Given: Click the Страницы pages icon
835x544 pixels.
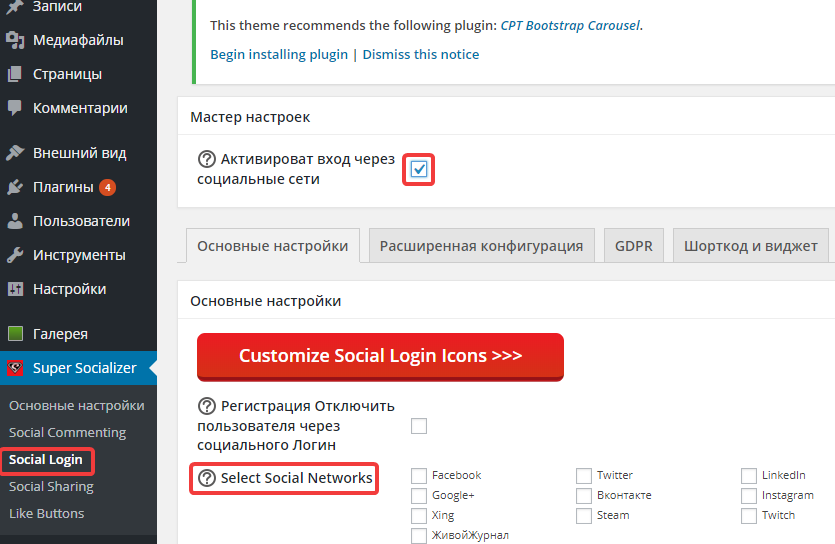Looking at the screenshot, I should (x=15, y=74).
